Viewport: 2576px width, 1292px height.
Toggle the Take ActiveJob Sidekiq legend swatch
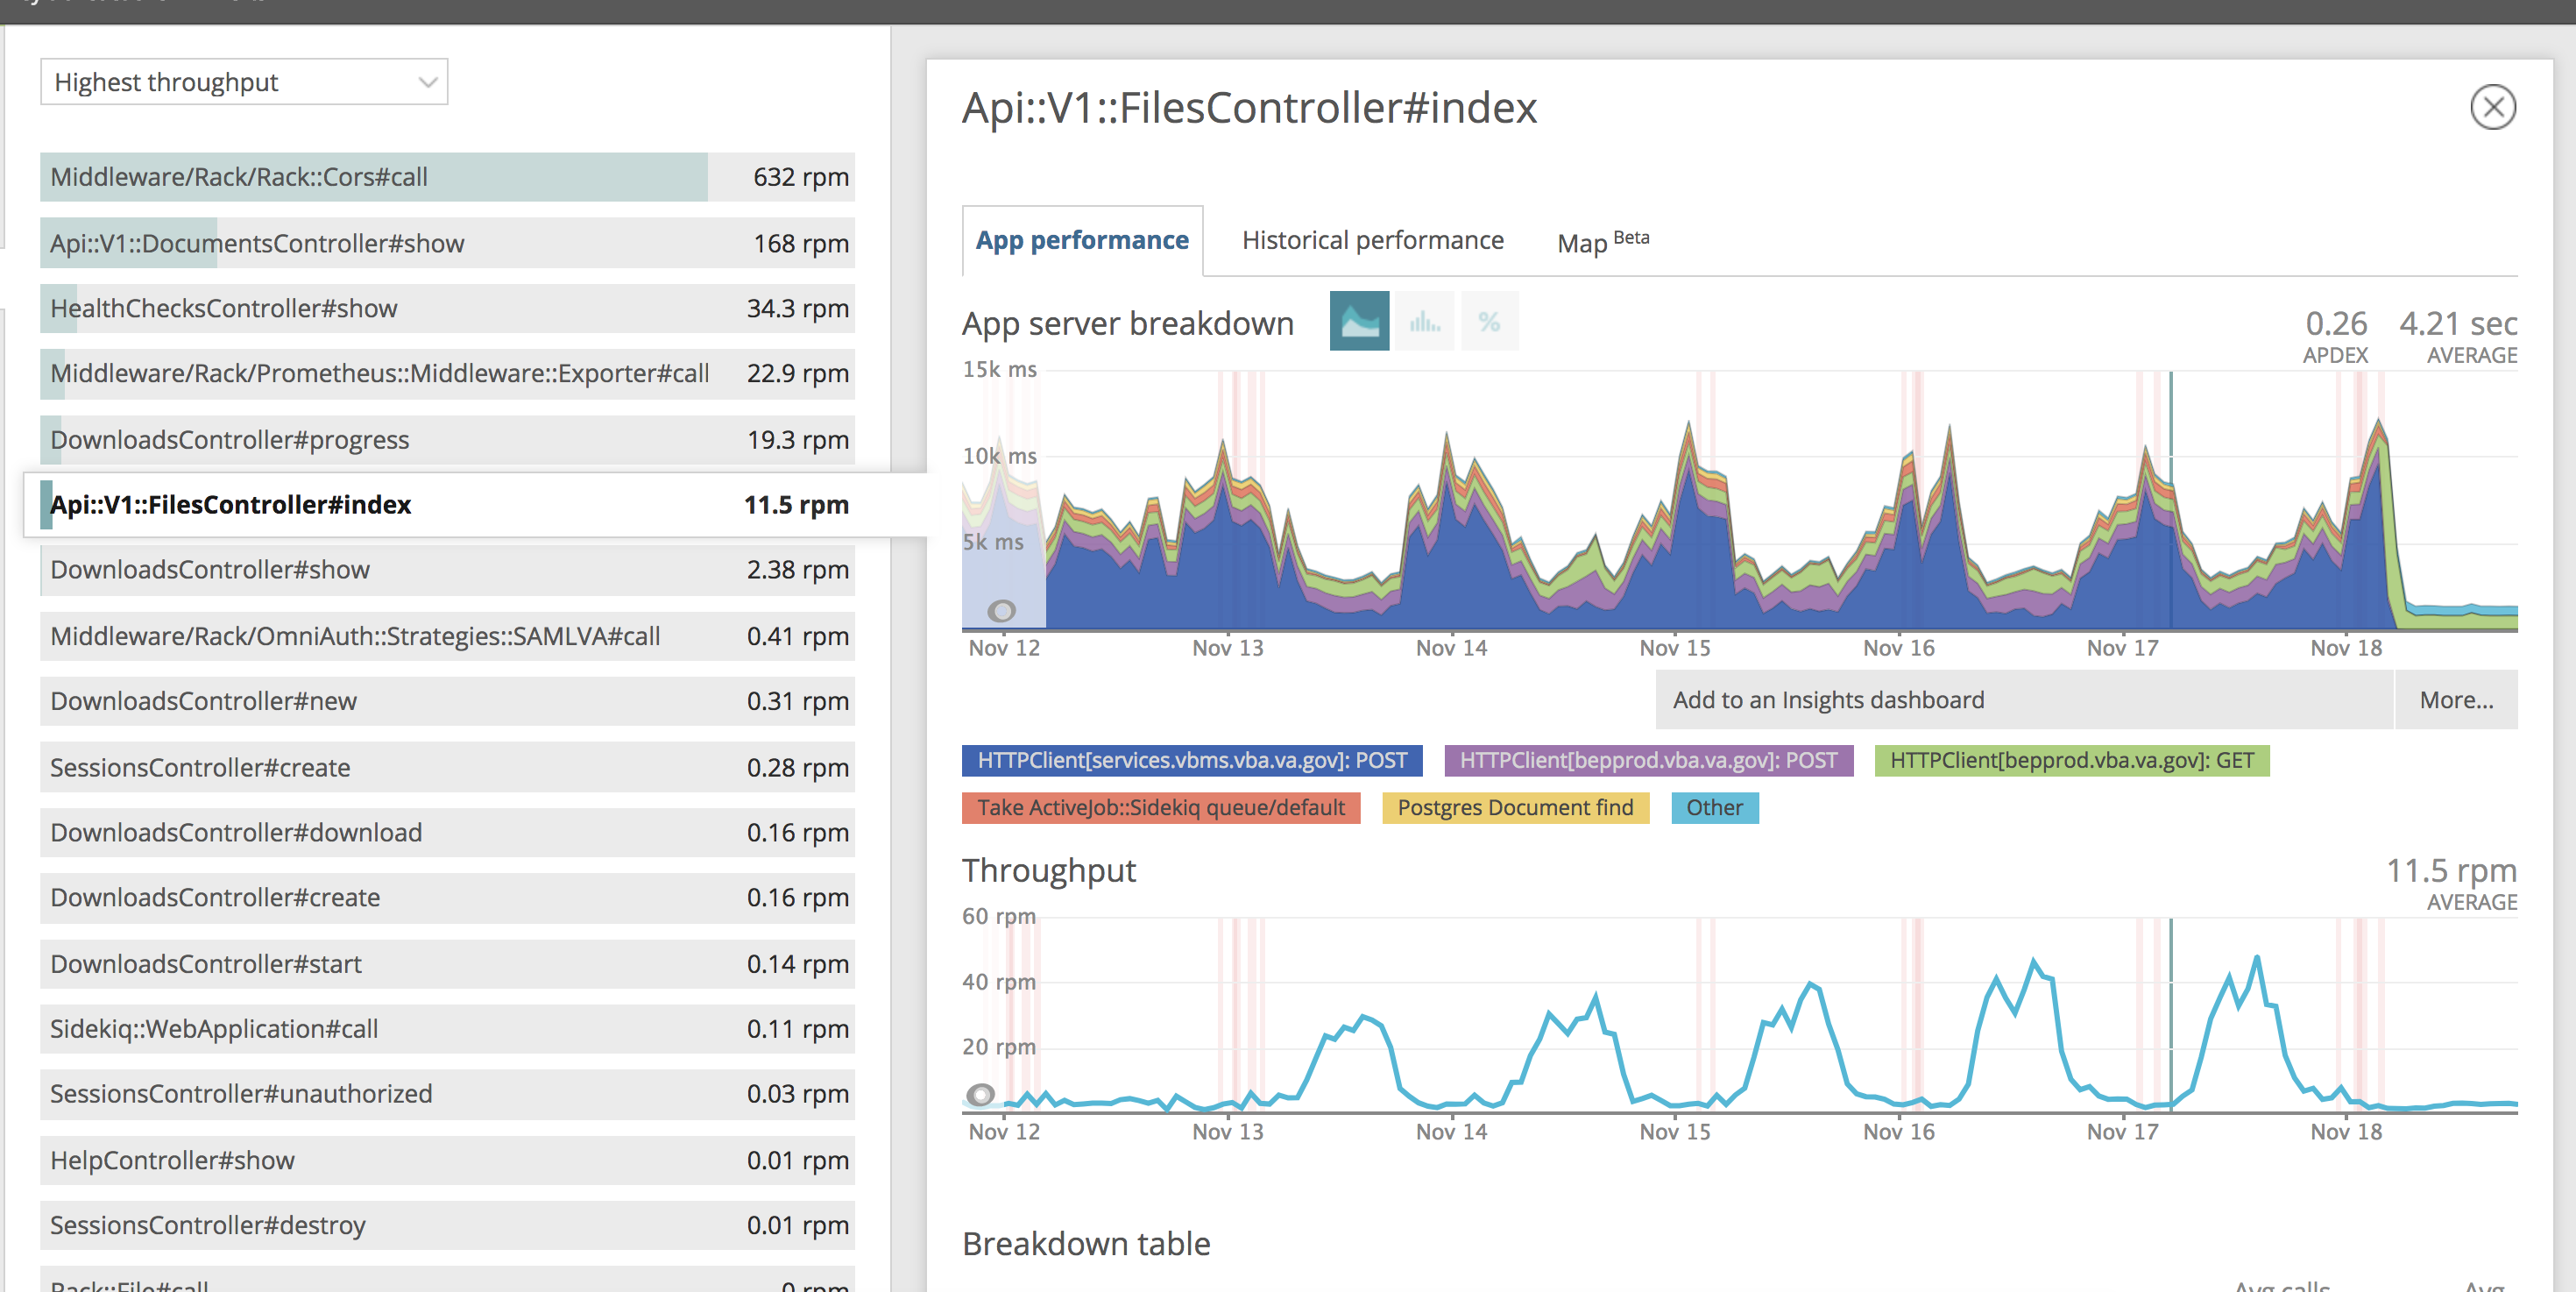tap(1161, 807)
